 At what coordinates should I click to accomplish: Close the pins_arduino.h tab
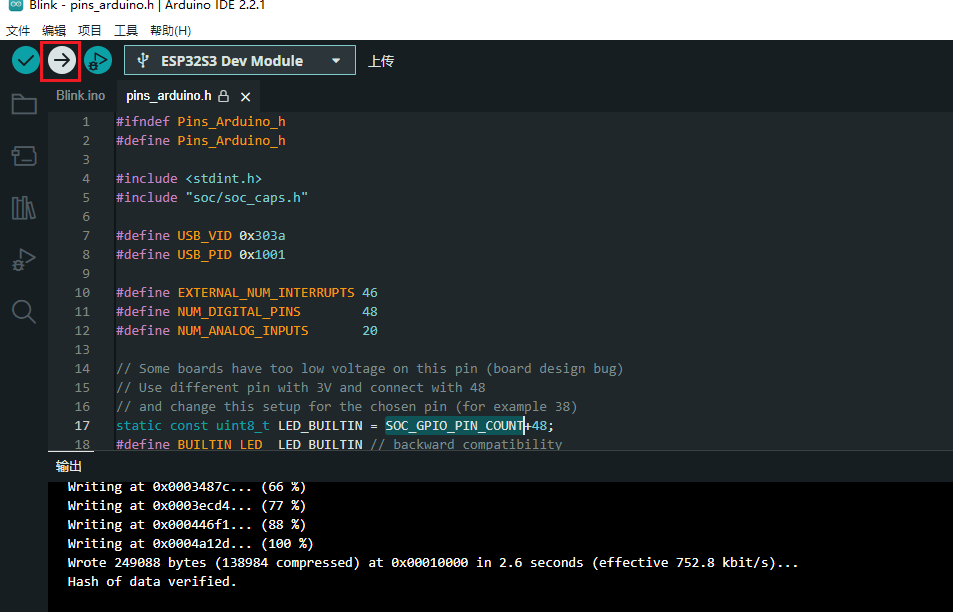[246, 97]
